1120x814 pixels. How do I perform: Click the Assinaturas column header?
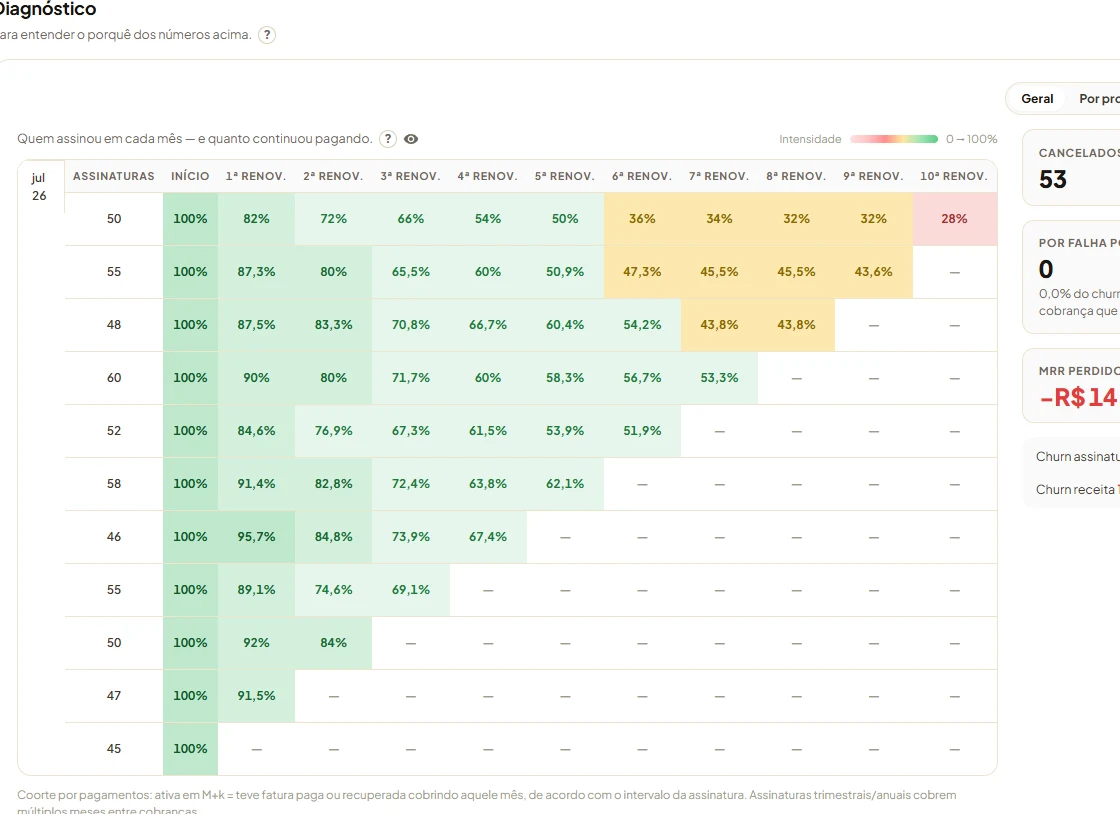tap(114, 176)
